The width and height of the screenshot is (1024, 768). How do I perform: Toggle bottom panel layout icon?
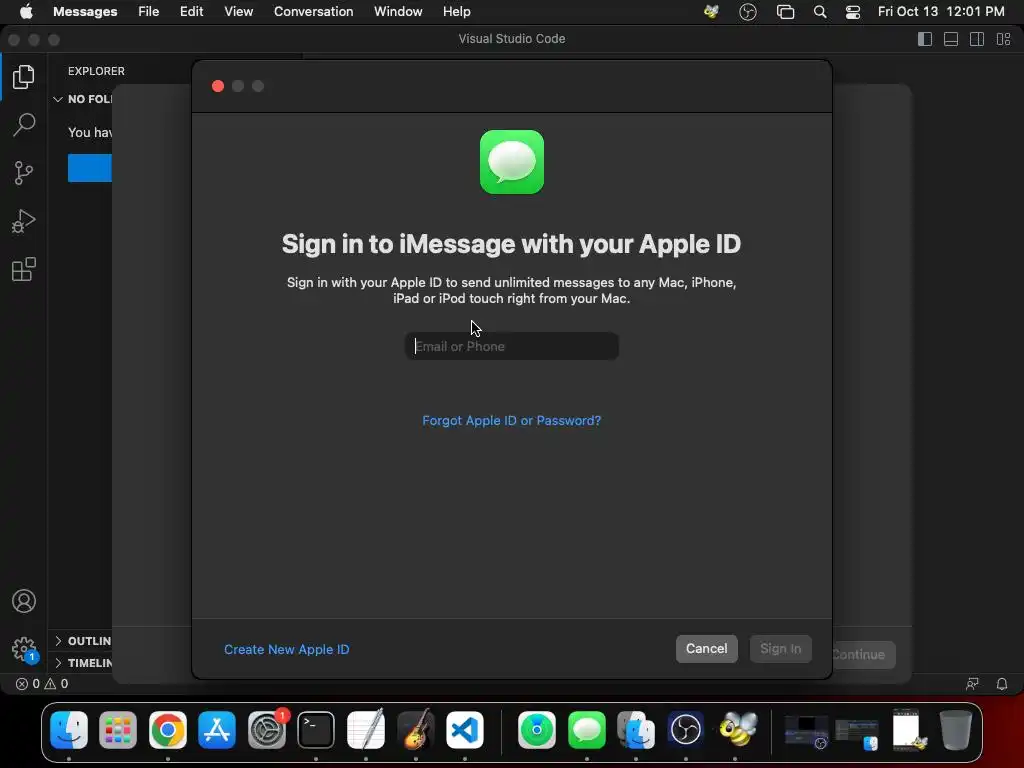(x=951, y=39)
